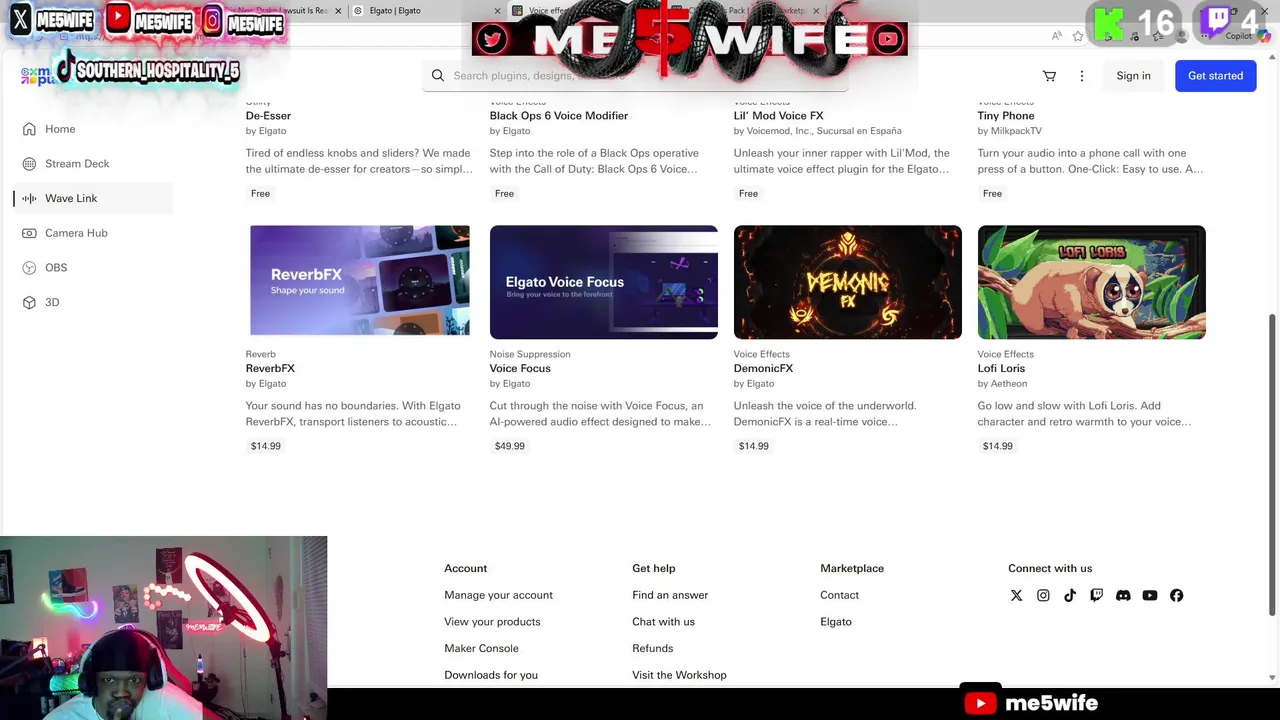Open the Instagram footer icon
This screenshot has width=1280, height=720.
tap(1043, 595)
